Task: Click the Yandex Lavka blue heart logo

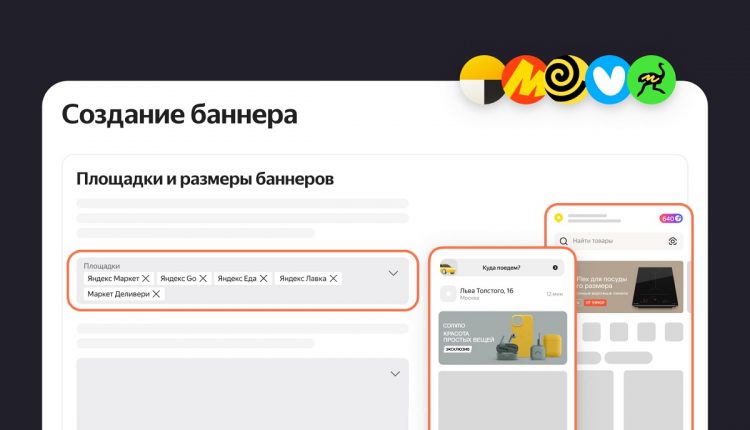Action: point(608,80)
